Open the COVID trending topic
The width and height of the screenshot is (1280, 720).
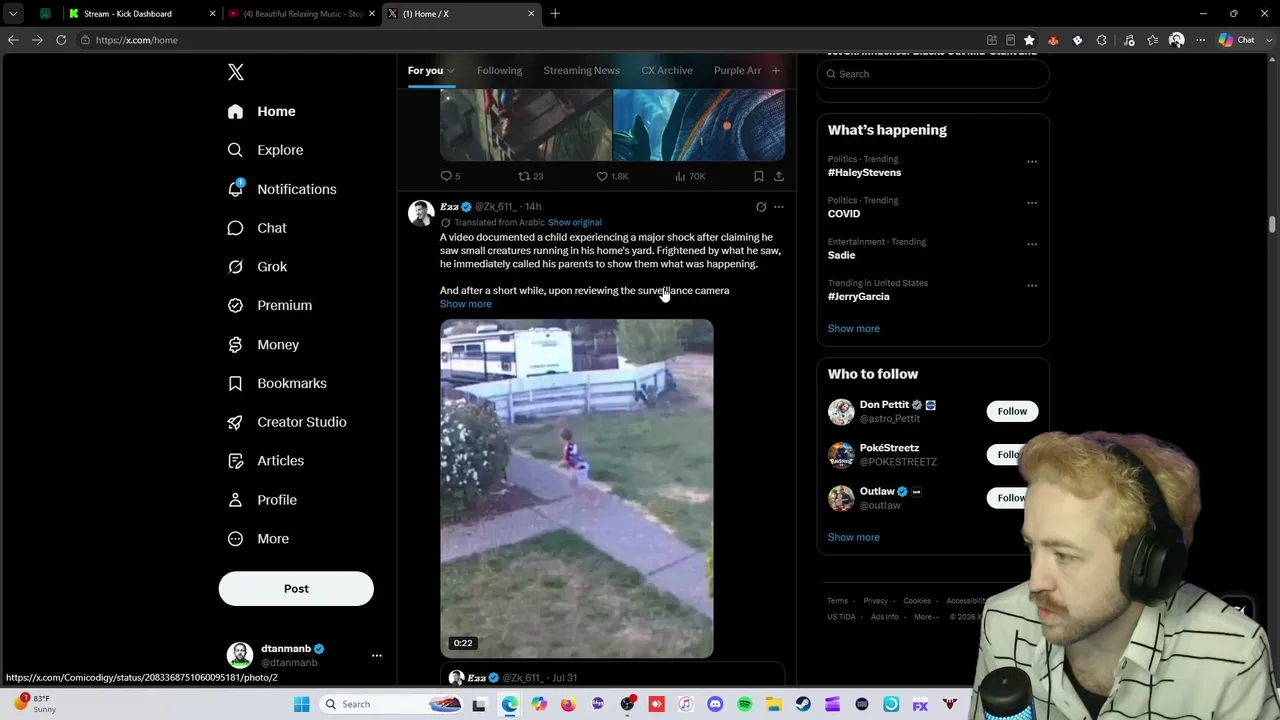tap(844, 214)
